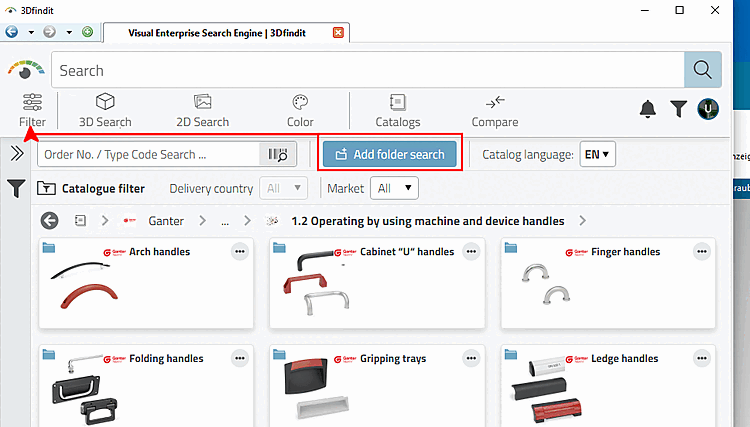Screen dimensions: 750x427
Task: Open more options for Gripping trays
Action: pyautogui.click(x=471, y=358)
